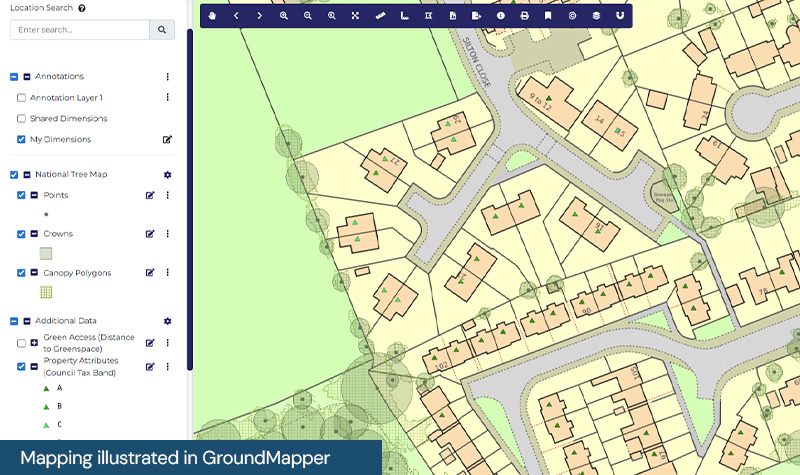The image size is (800, 475).
Task: Click the Crowns legend colour swatch
Action: tap(46, 253)
